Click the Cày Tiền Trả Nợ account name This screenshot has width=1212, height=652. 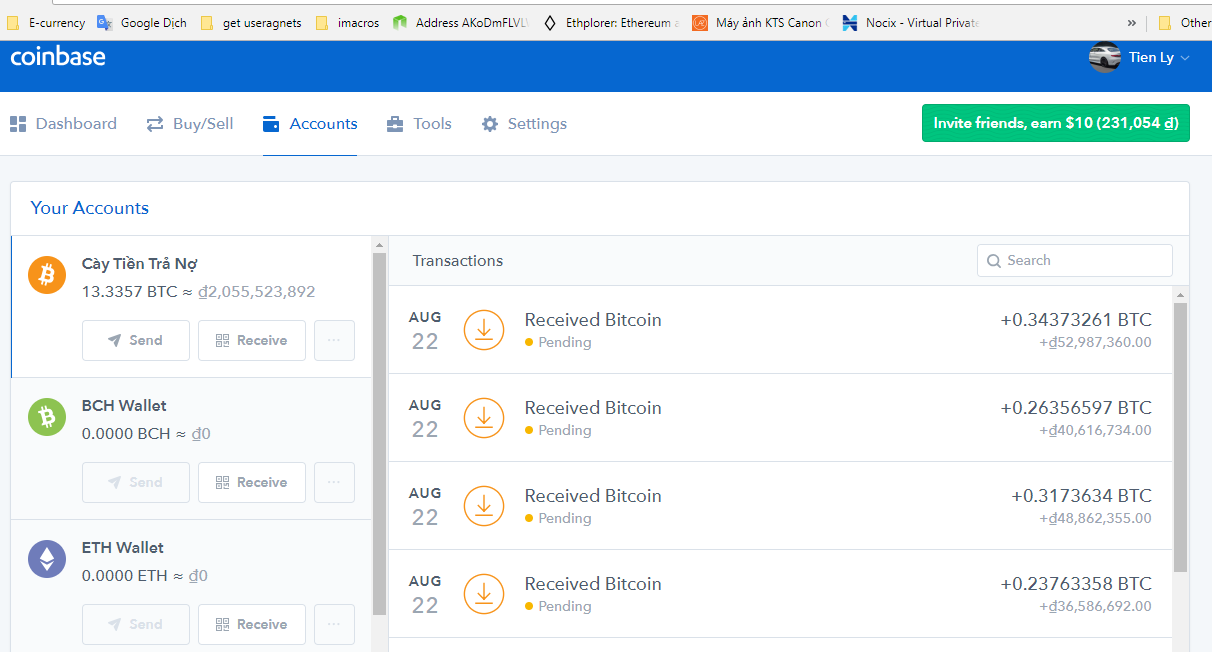click(x=140, y=264)
